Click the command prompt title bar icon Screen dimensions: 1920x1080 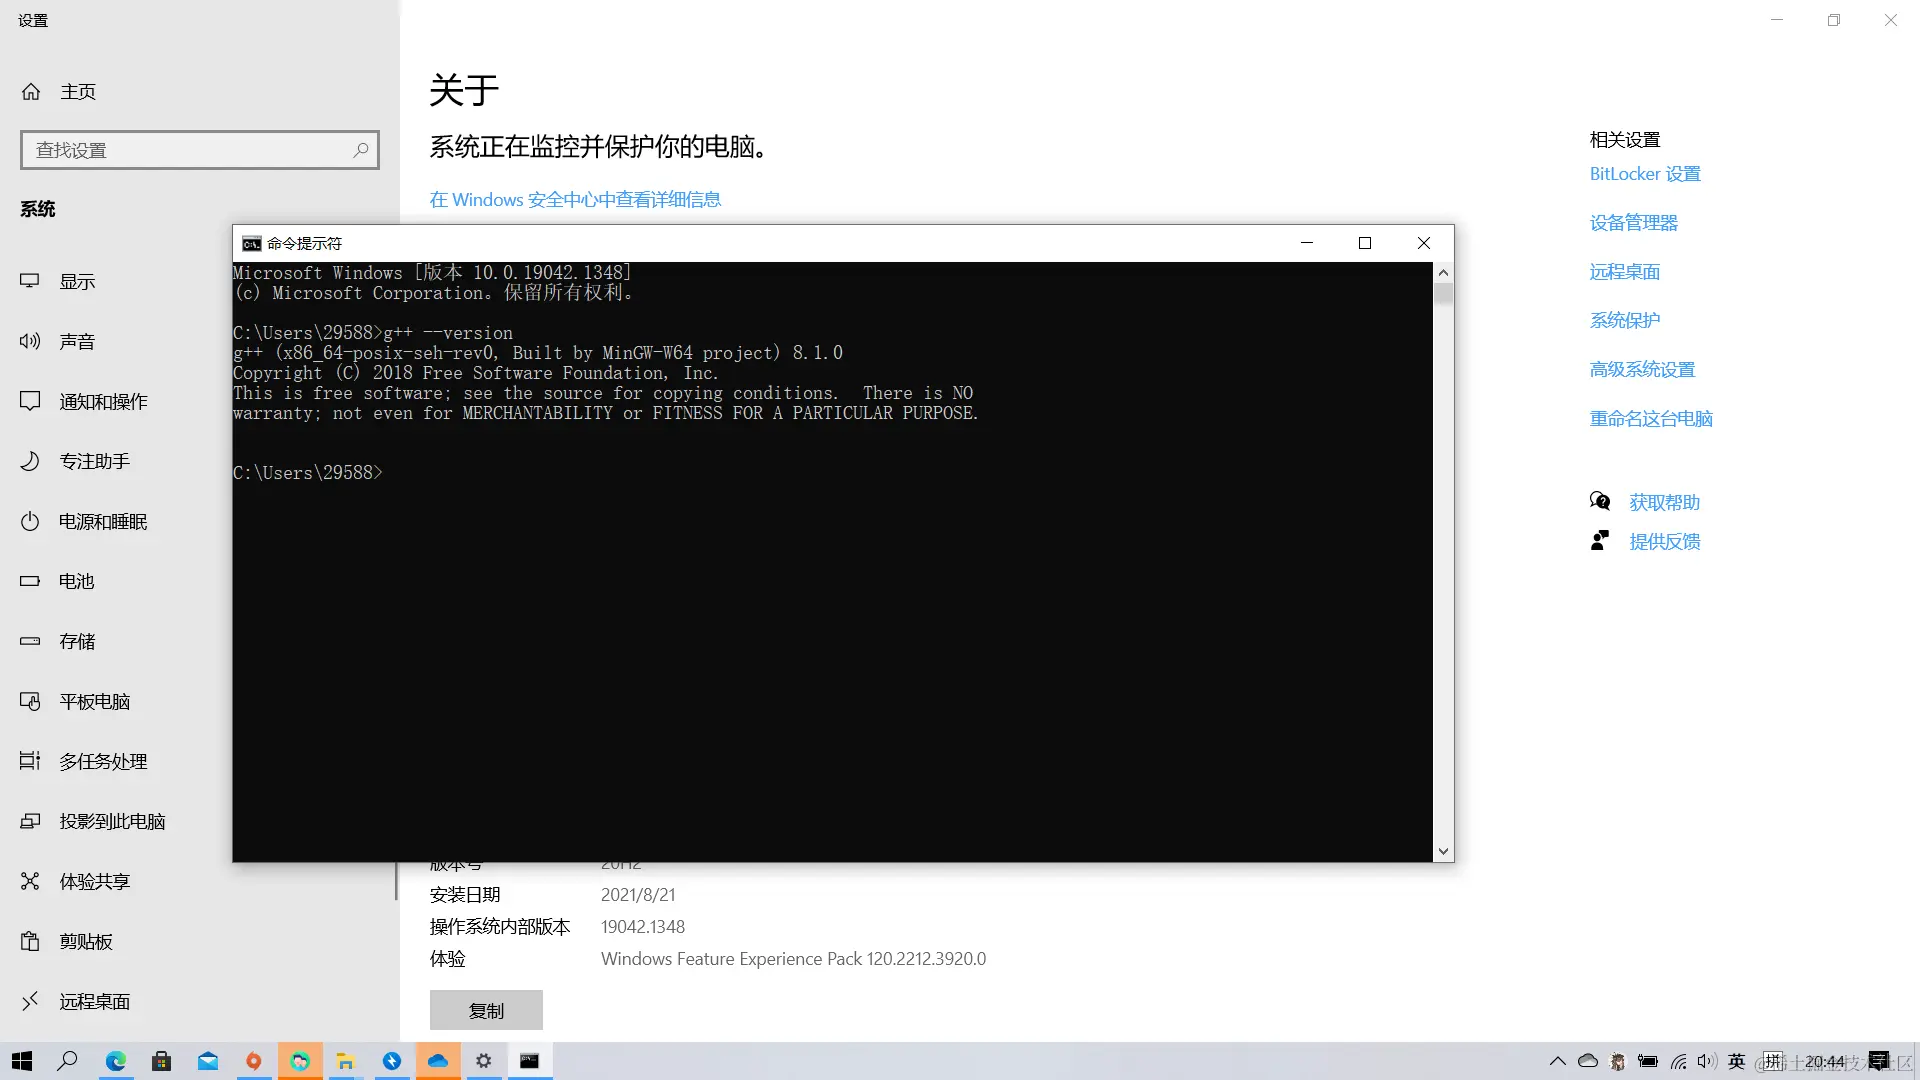pos(252,244)
